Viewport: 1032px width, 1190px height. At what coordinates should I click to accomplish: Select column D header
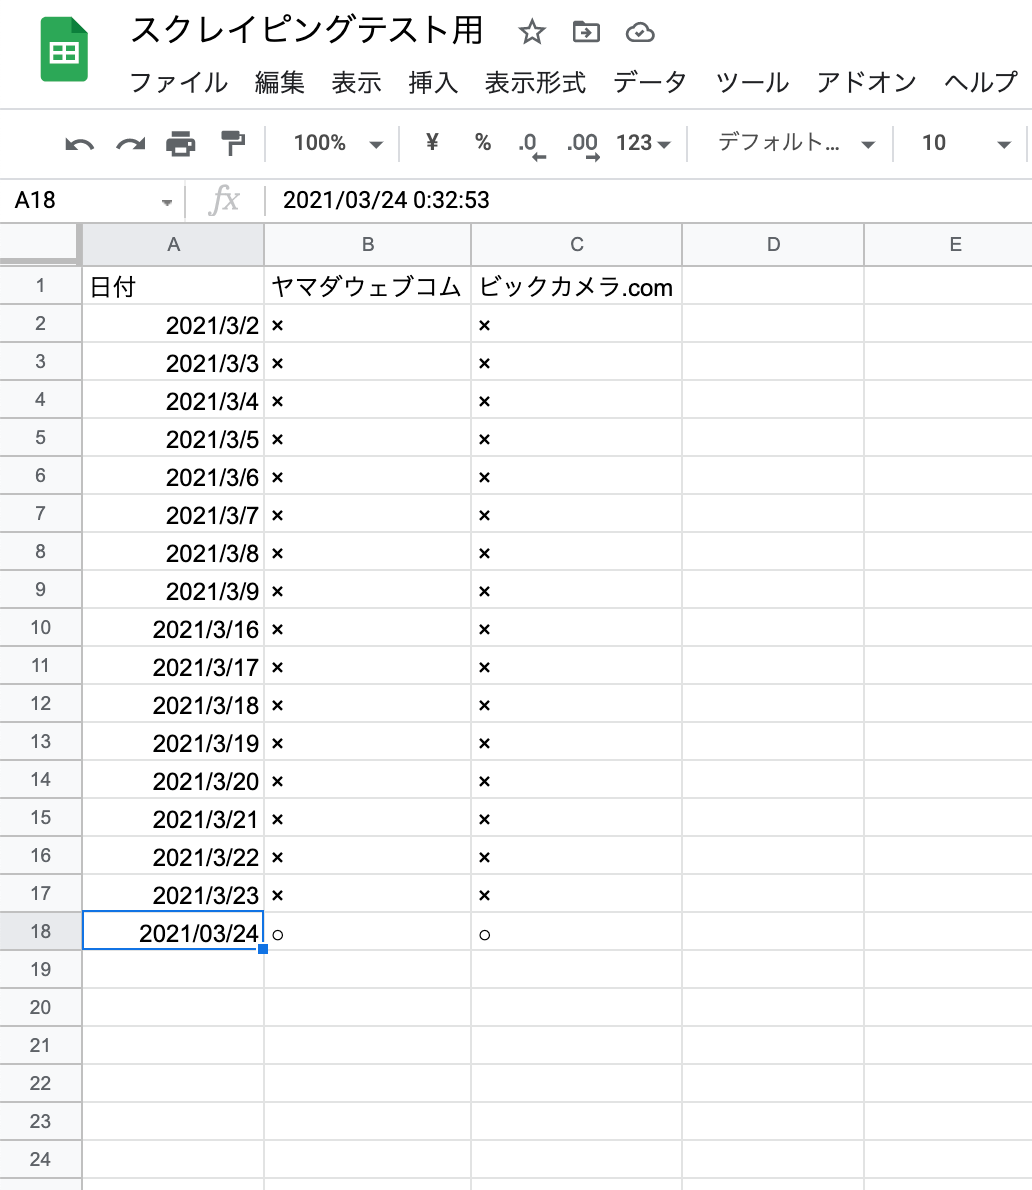pos(773,244)
